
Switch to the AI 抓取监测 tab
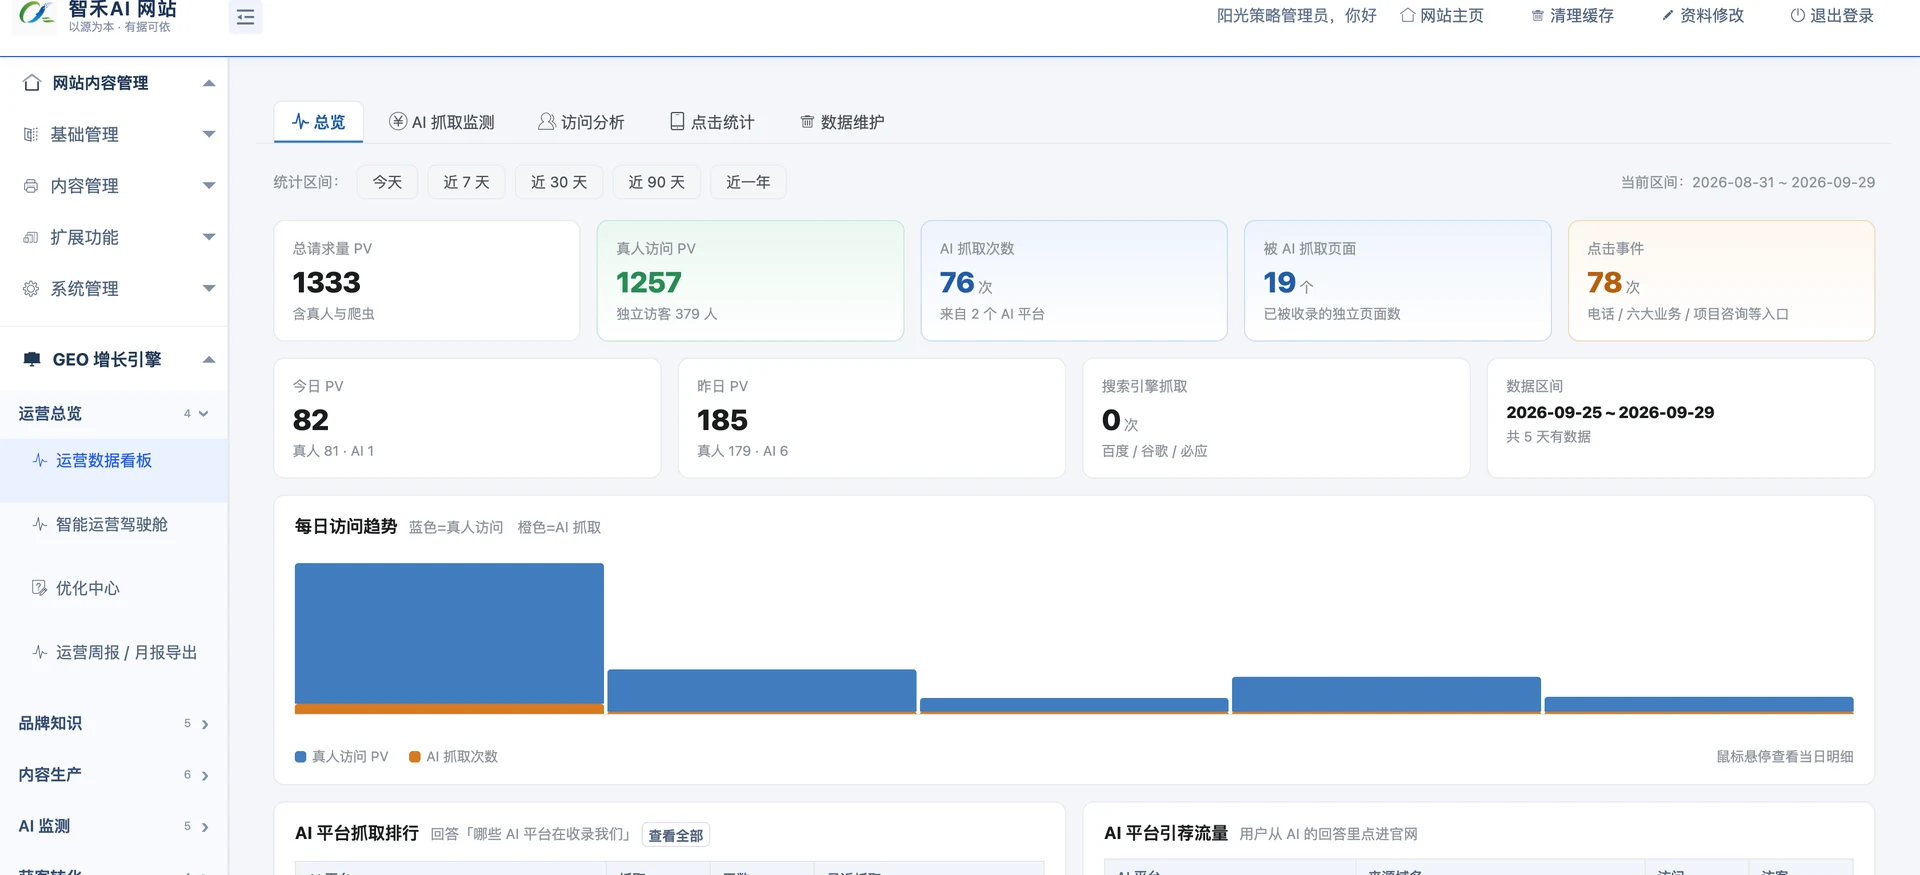pos(441,122)
